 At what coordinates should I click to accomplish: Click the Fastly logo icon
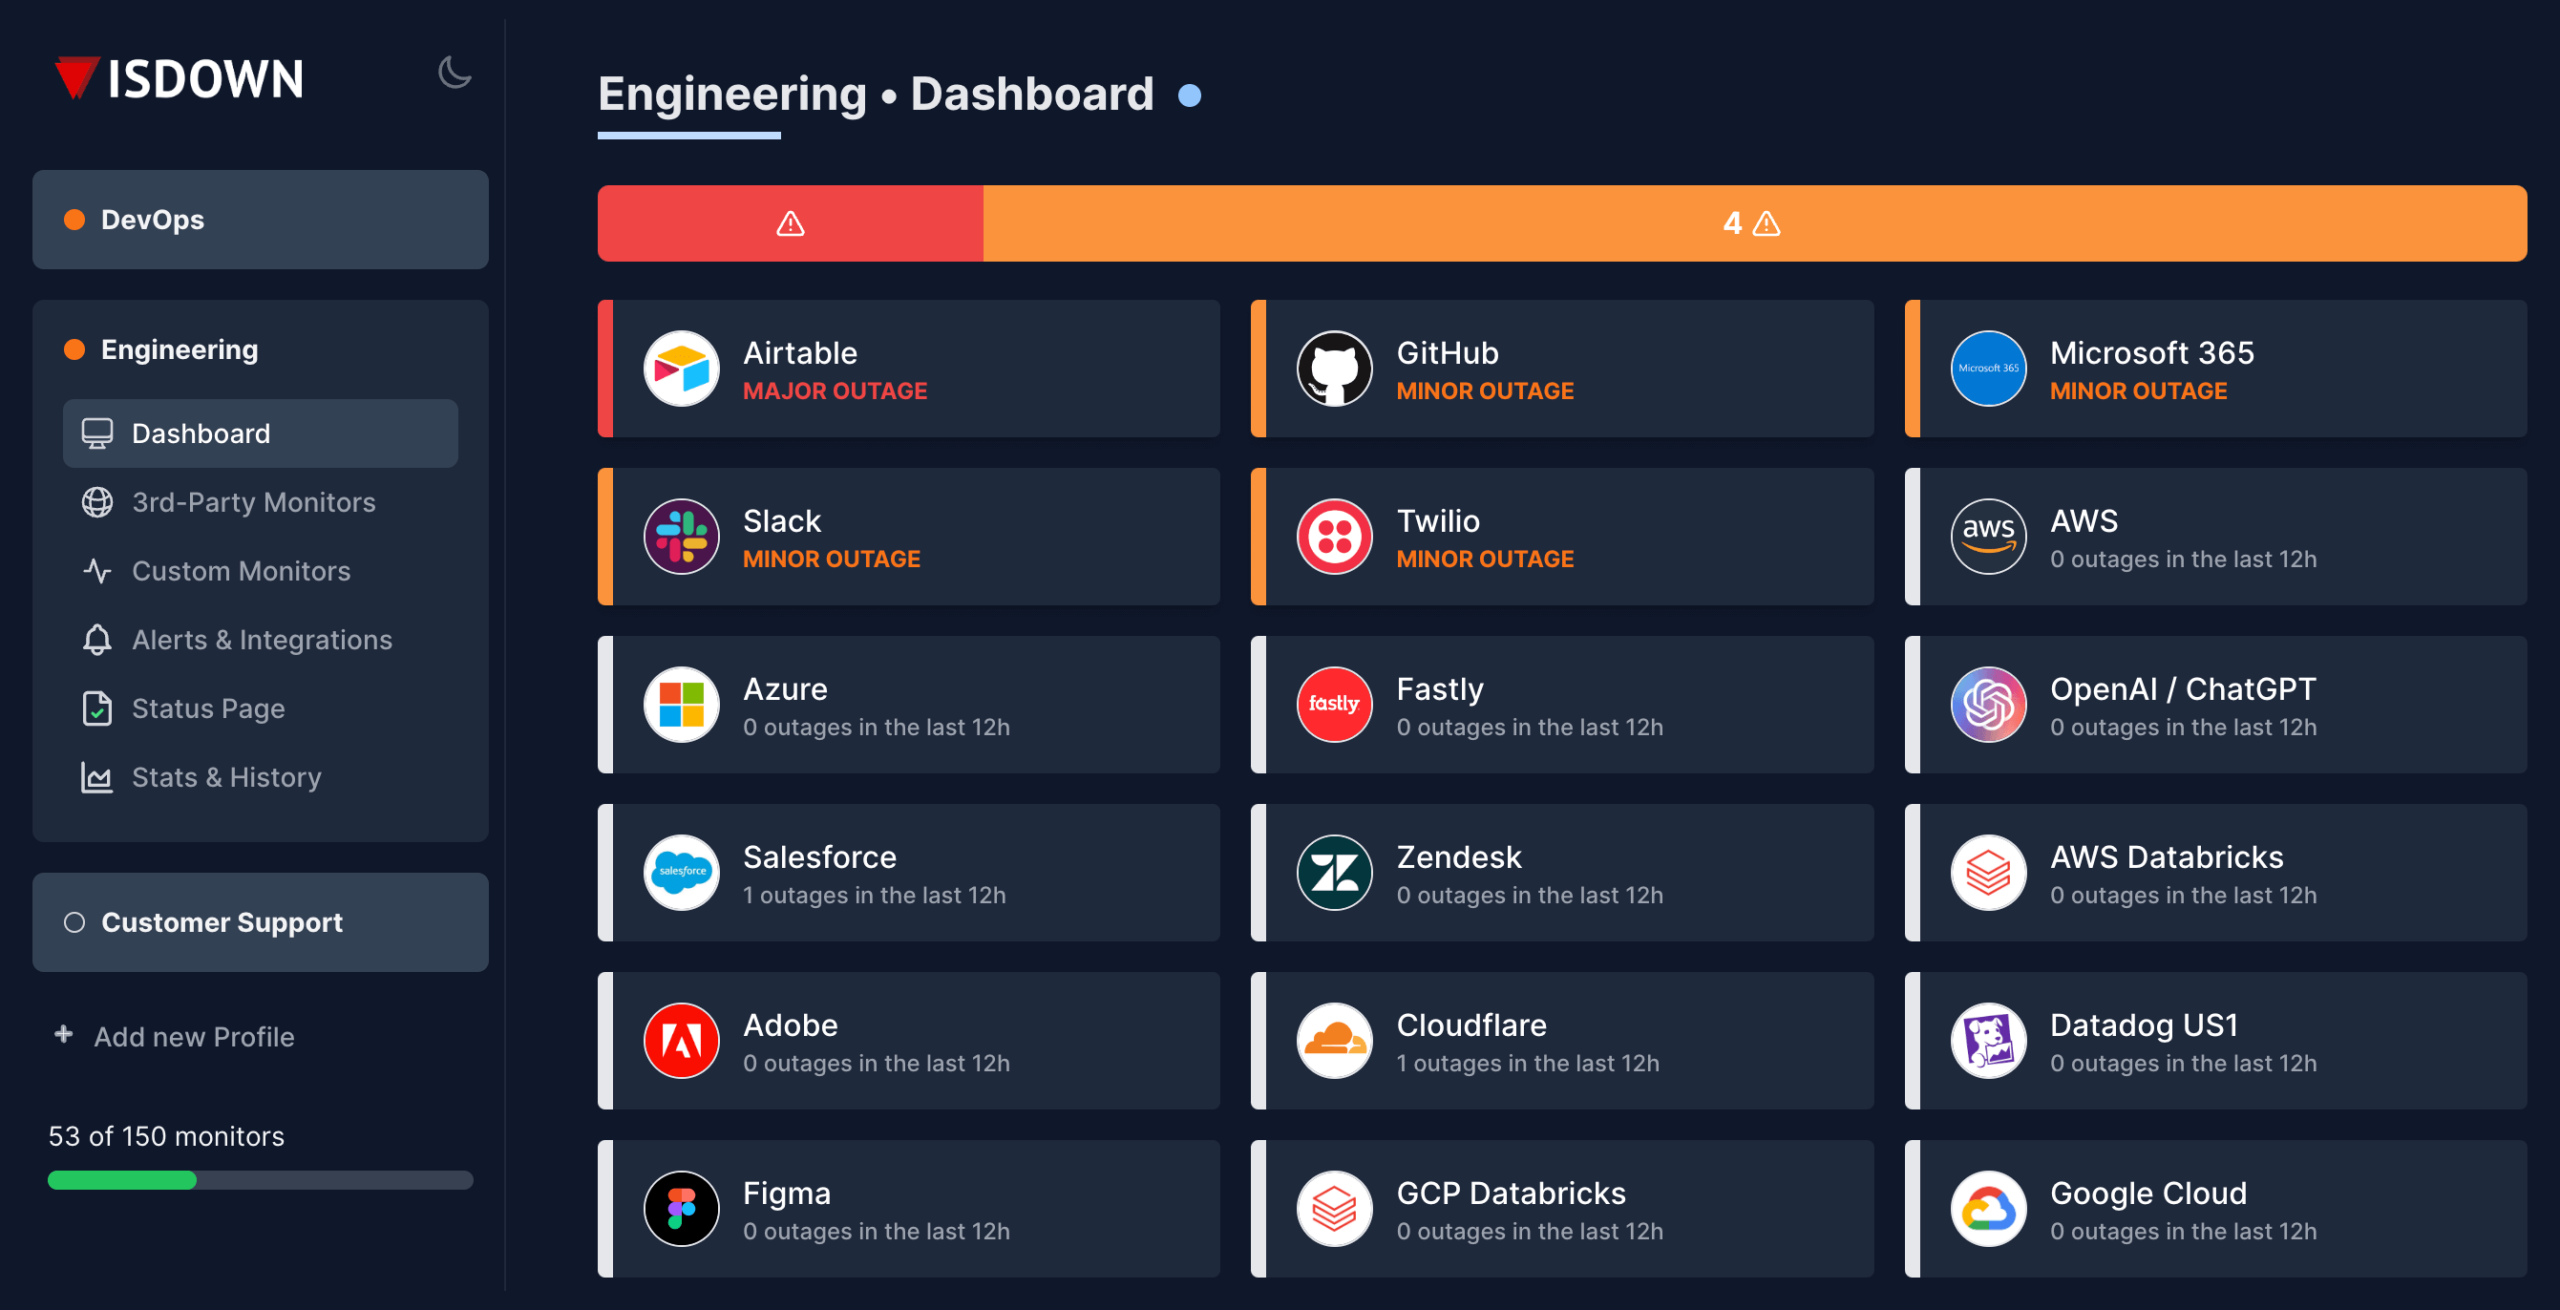[x=1334, y=705]
